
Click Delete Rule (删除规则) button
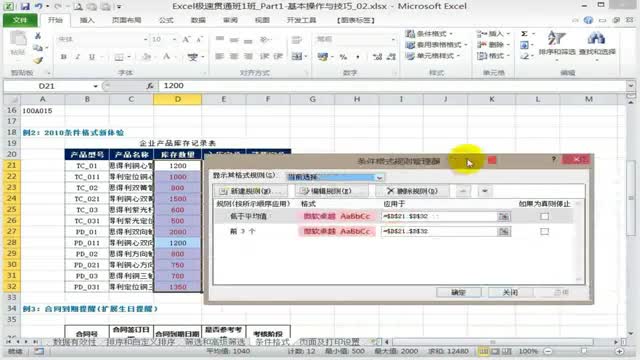click(x=412, y=191)
